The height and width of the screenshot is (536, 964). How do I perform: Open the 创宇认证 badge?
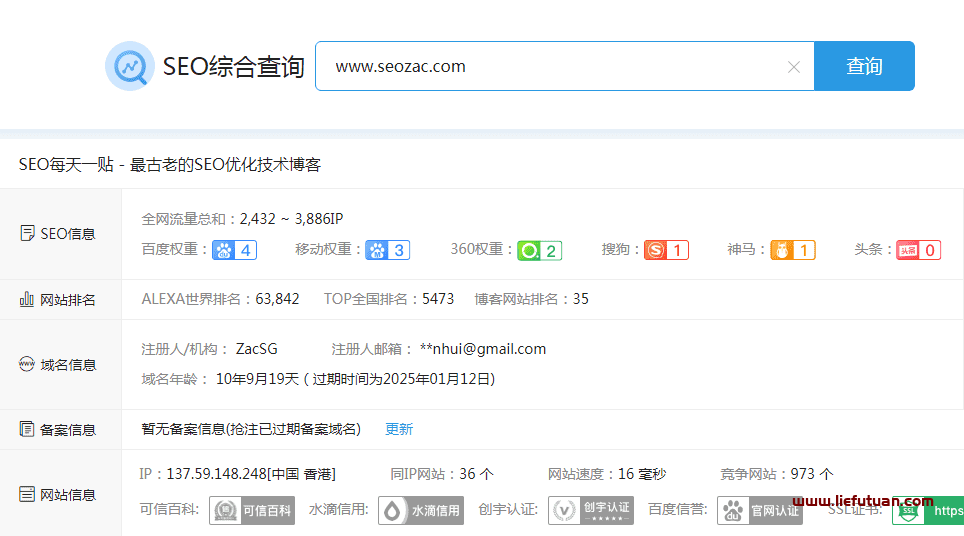click(x=591, y=510)
